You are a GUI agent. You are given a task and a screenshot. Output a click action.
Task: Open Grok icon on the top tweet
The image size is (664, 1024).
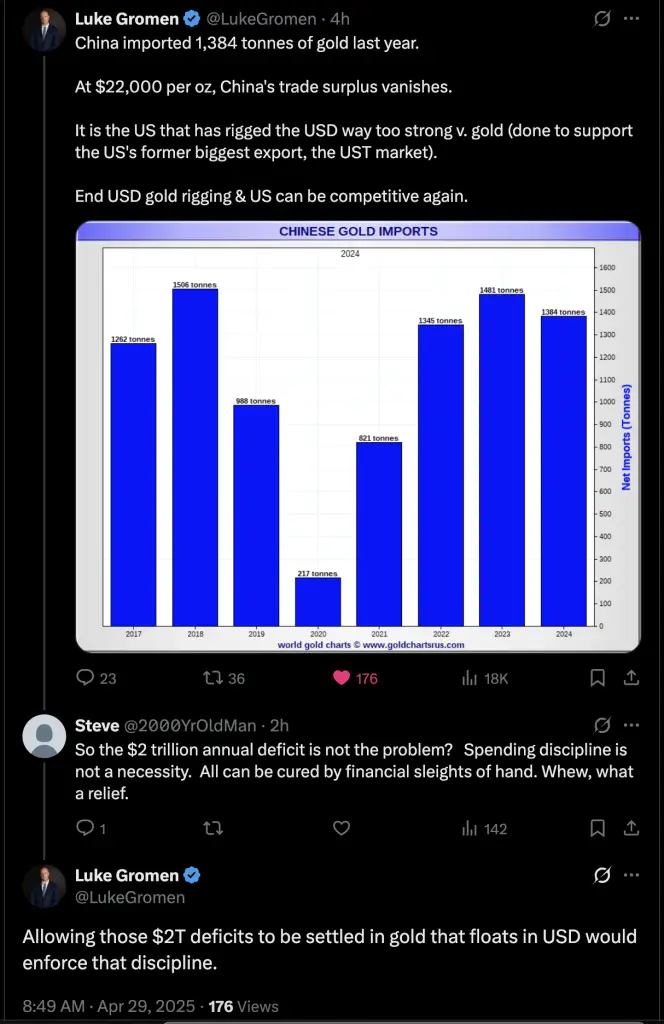tap(602, 18)
